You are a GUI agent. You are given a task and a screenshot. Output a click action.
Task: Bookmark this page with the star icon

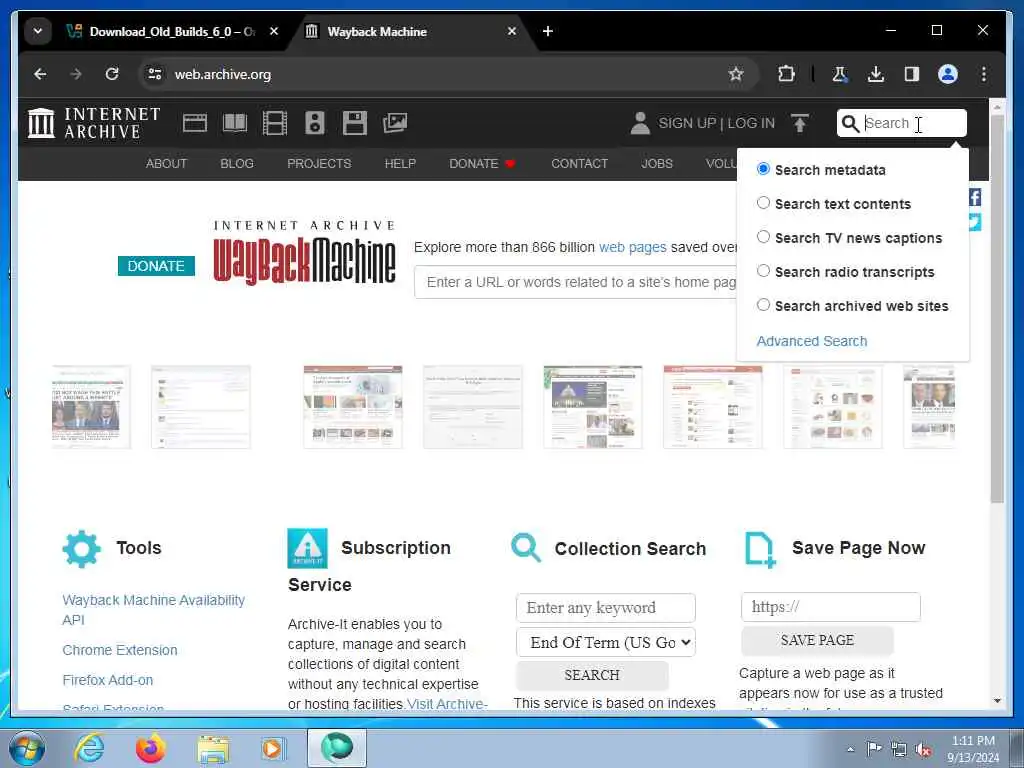[x=736, y=74]
